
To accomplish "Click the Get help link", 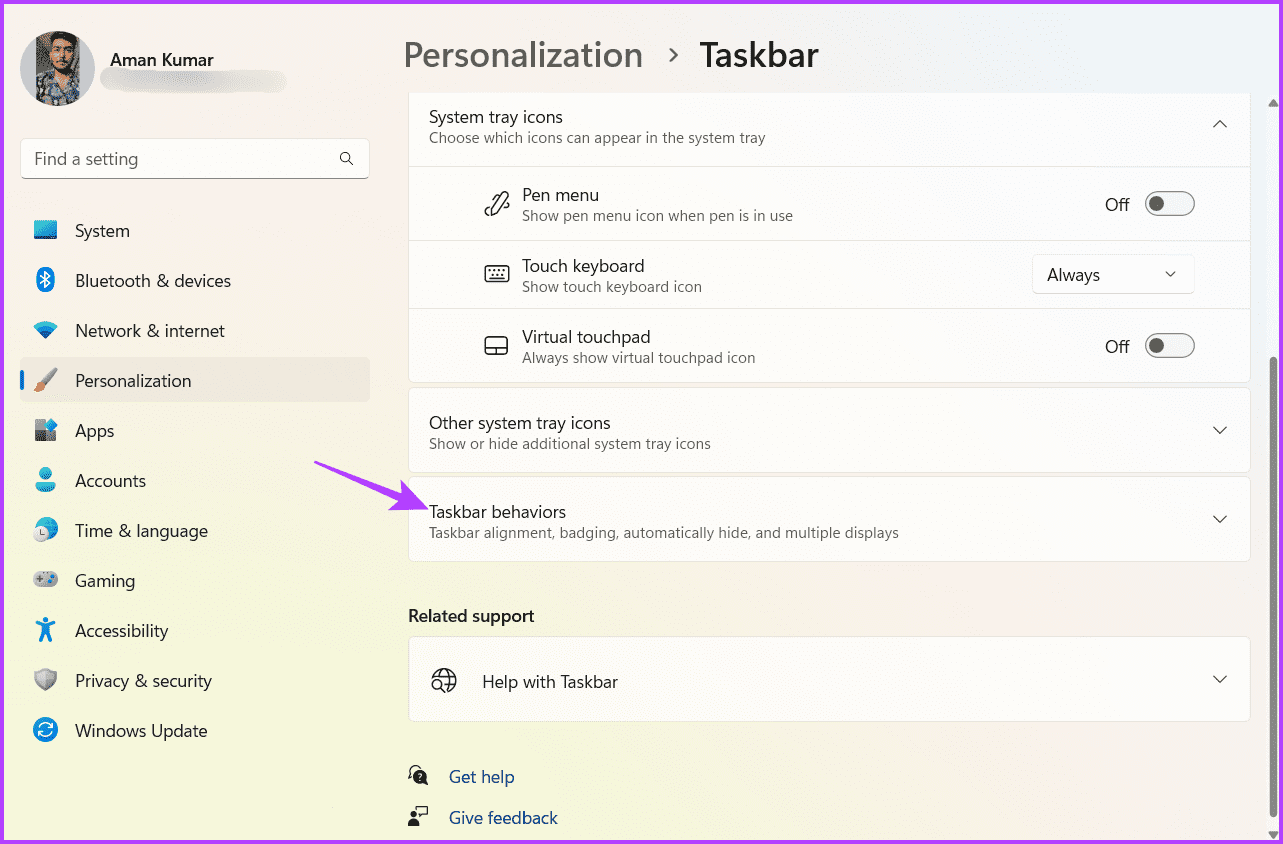I will (481, 777).
